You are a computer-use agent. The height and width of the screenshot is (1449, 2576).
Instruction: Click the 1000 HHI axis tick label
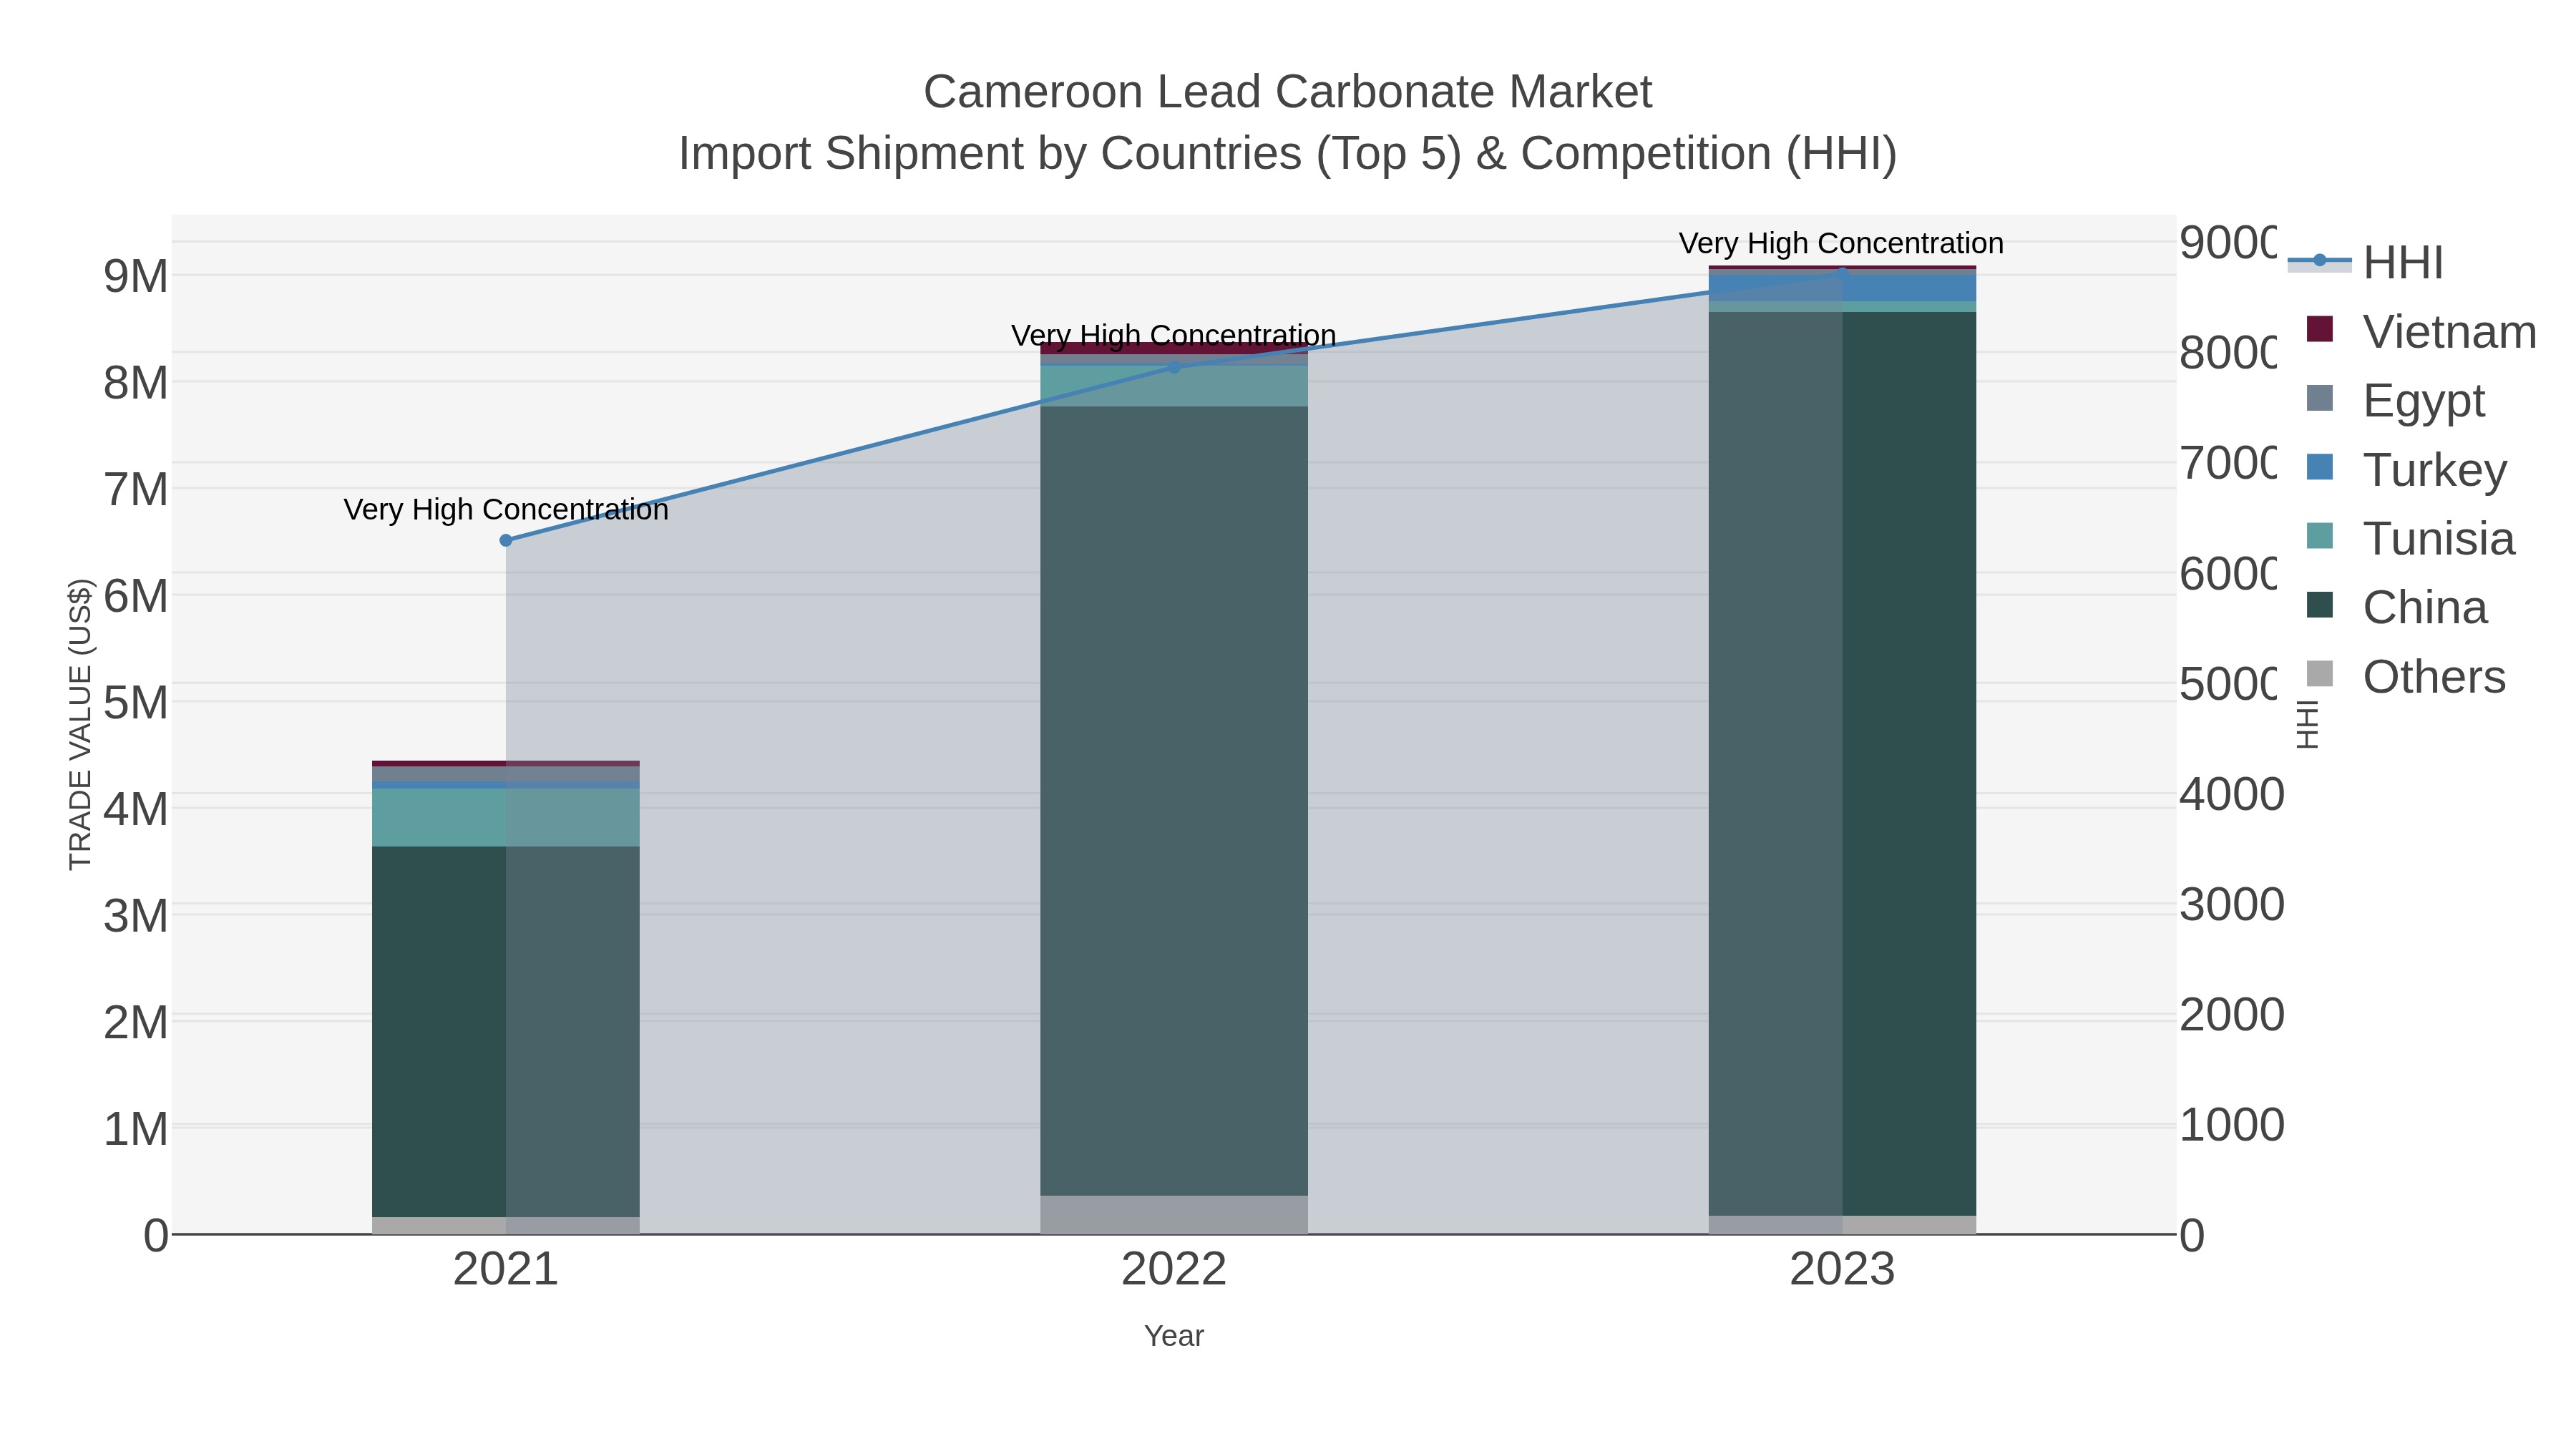(2232, 1125)
